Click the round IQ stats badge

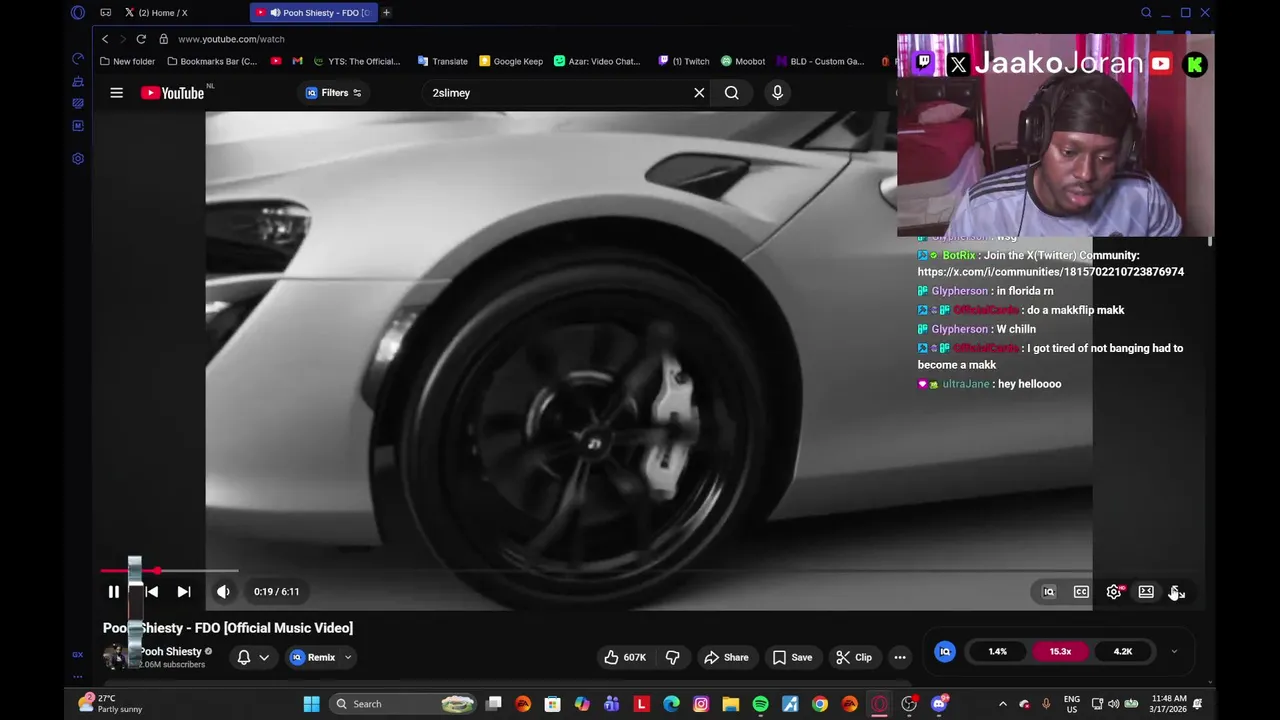point(945,652)
